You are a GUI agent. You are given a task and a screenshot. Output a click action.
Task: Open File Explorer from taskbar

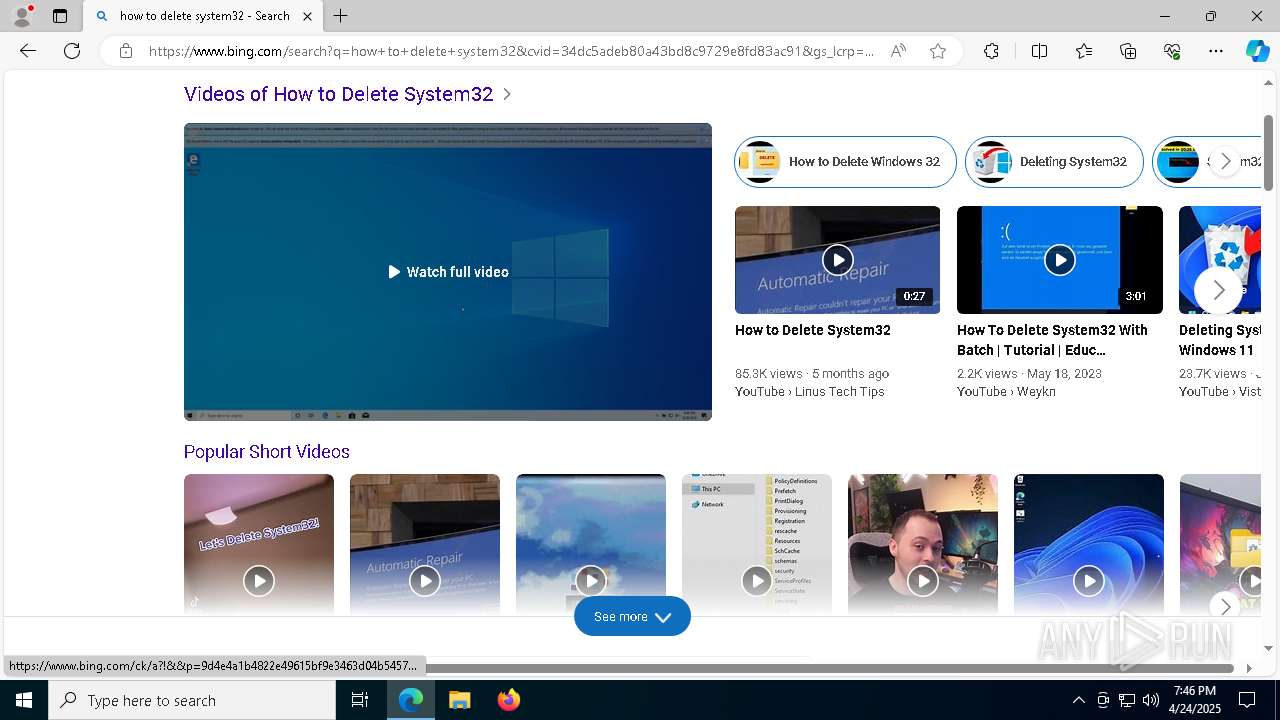459,700
